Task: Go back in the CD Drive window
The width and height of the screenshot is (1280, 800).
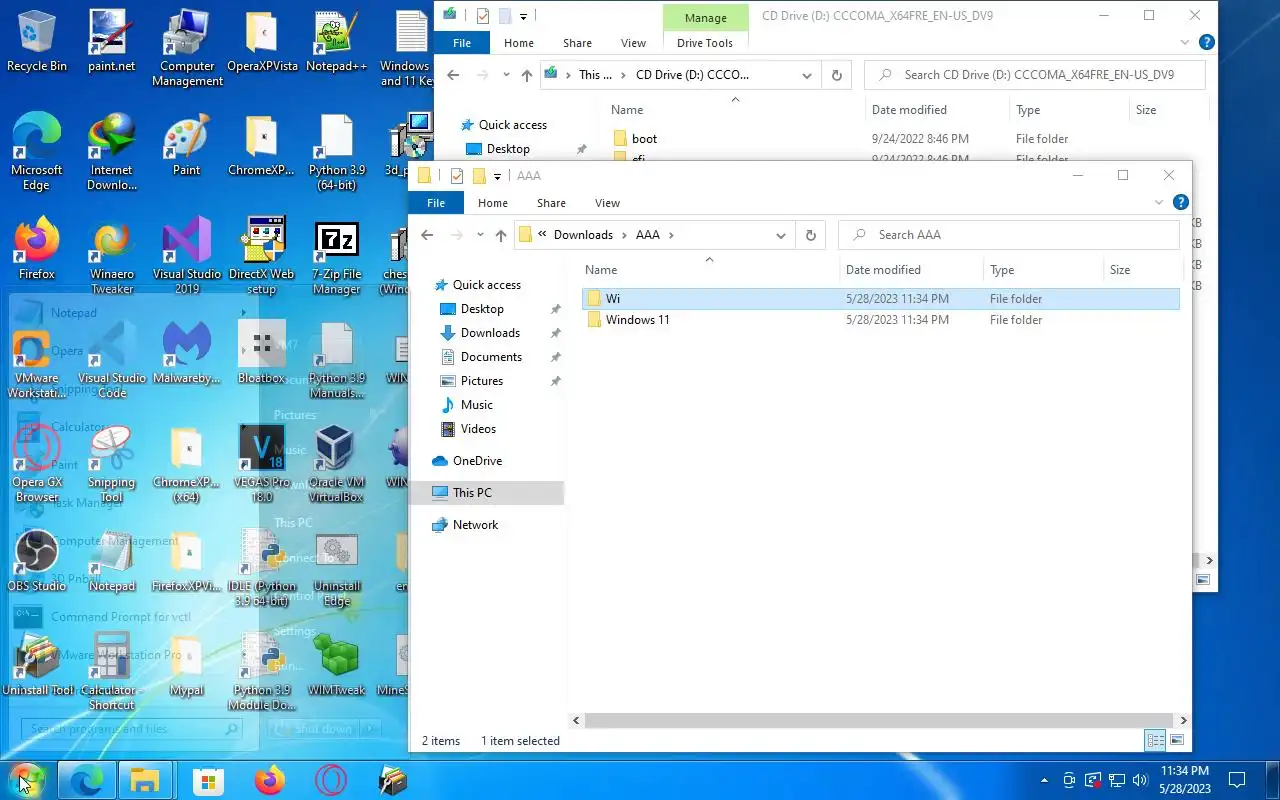Action: (x=453, y=75)
